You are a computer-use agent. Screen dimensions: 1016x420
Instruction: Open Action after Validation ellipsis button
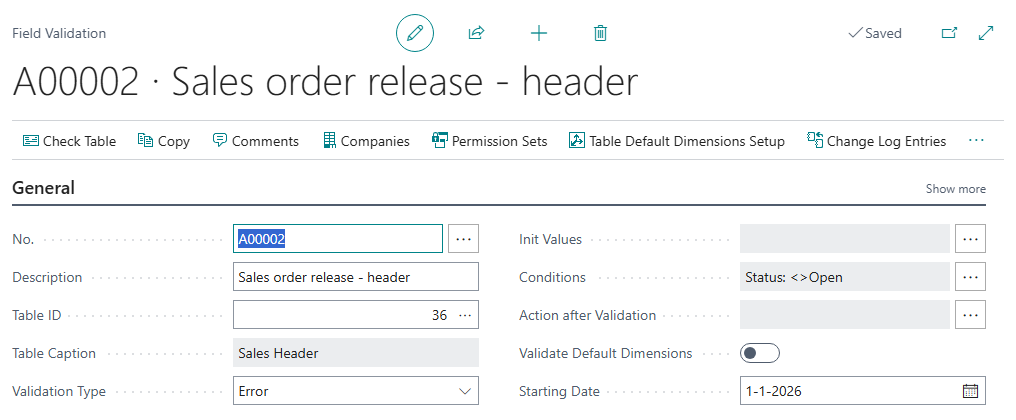[x=970, y=315]
